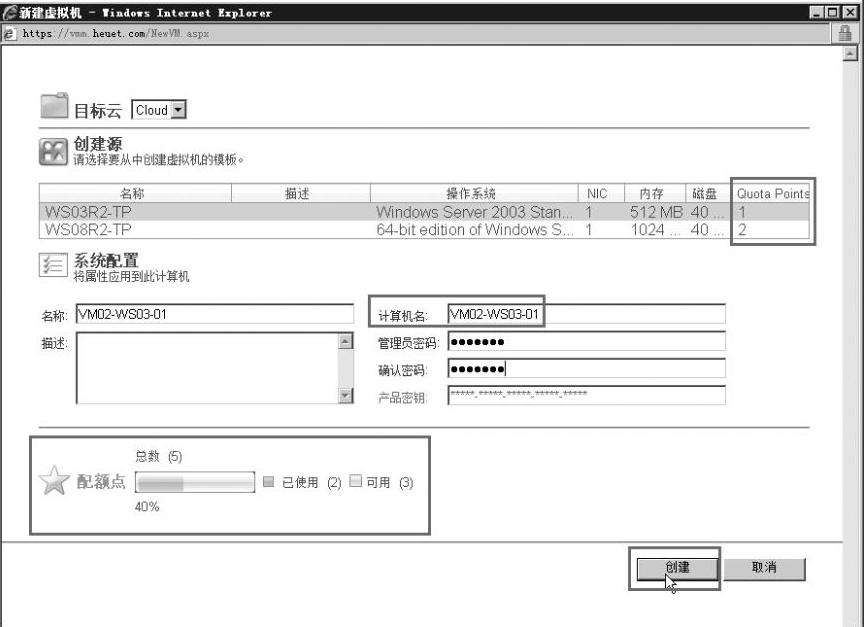The height and width of the screenshot is (627, 864).
Task: Sort templates by Quota Points column header
Action: click(772, 194)
